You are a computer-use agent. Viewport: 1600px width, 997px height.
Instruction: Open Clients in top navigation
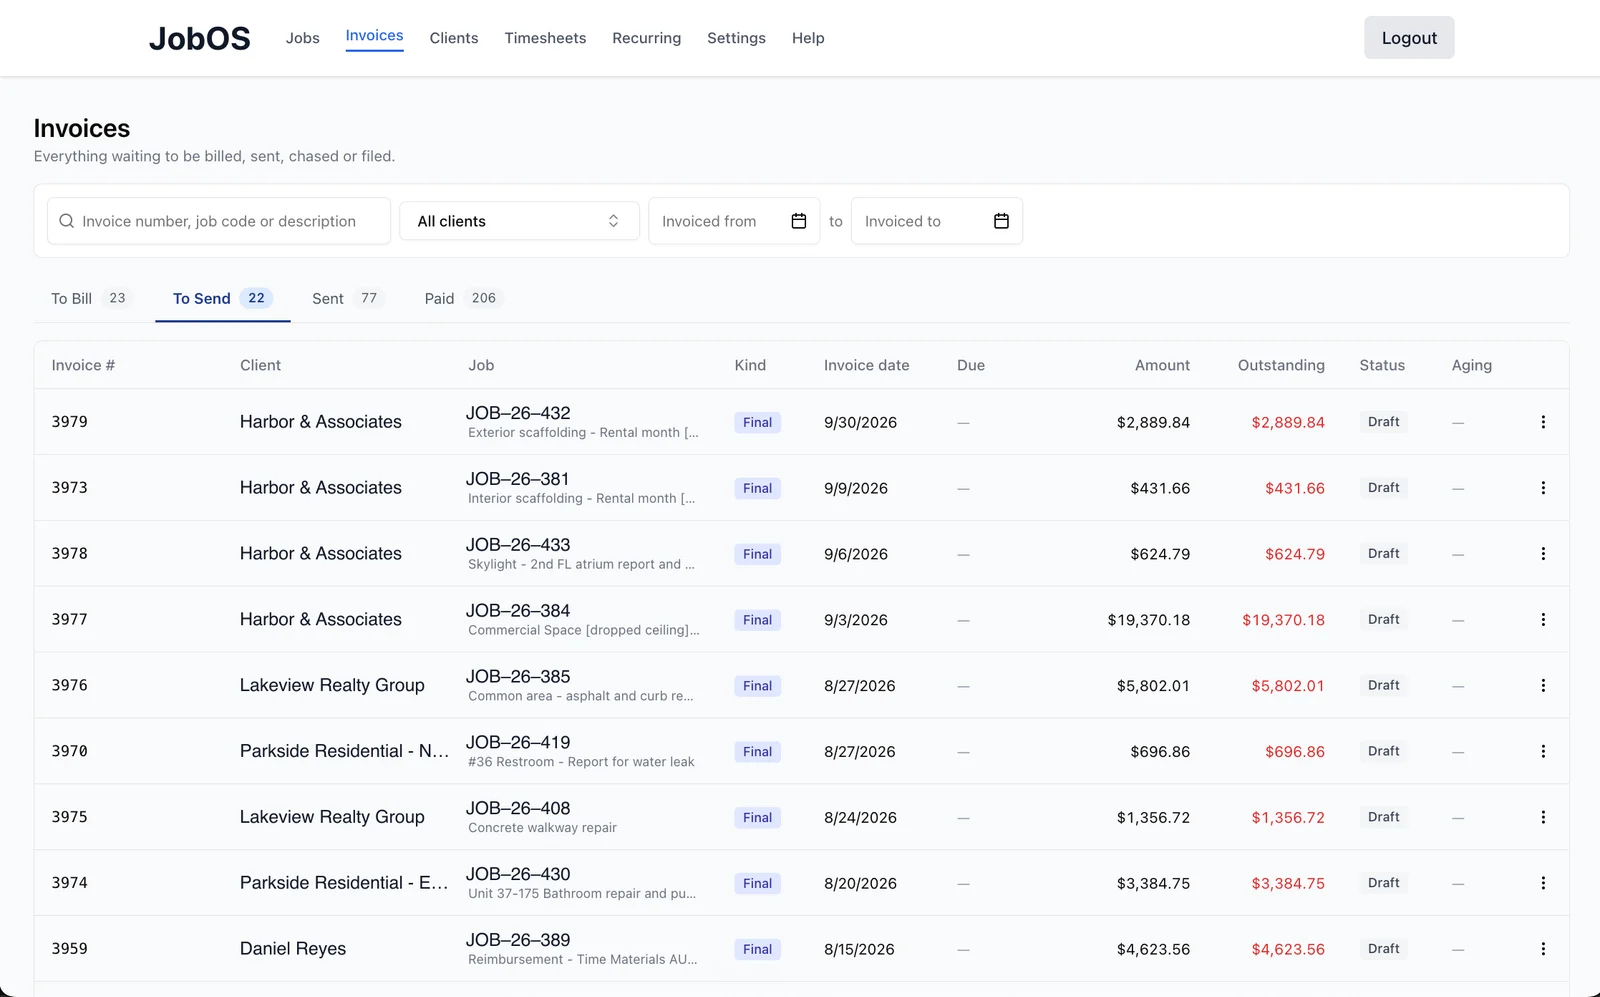(454, 38)
